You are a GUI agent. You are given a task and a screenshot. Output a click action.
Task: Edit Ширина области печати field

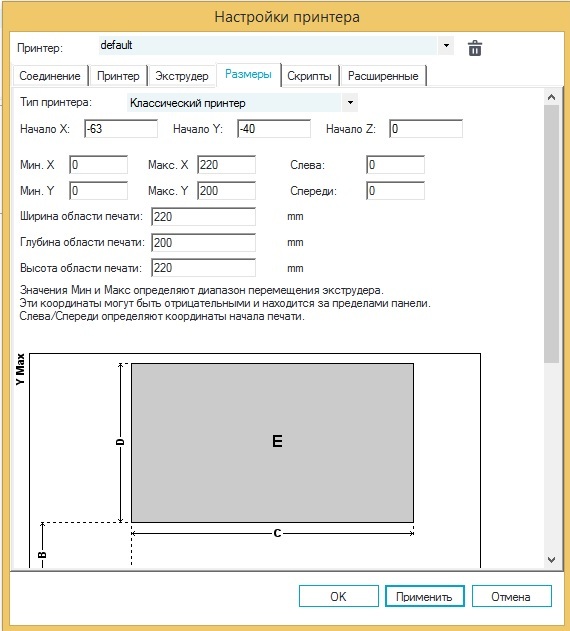pos(204,217)
